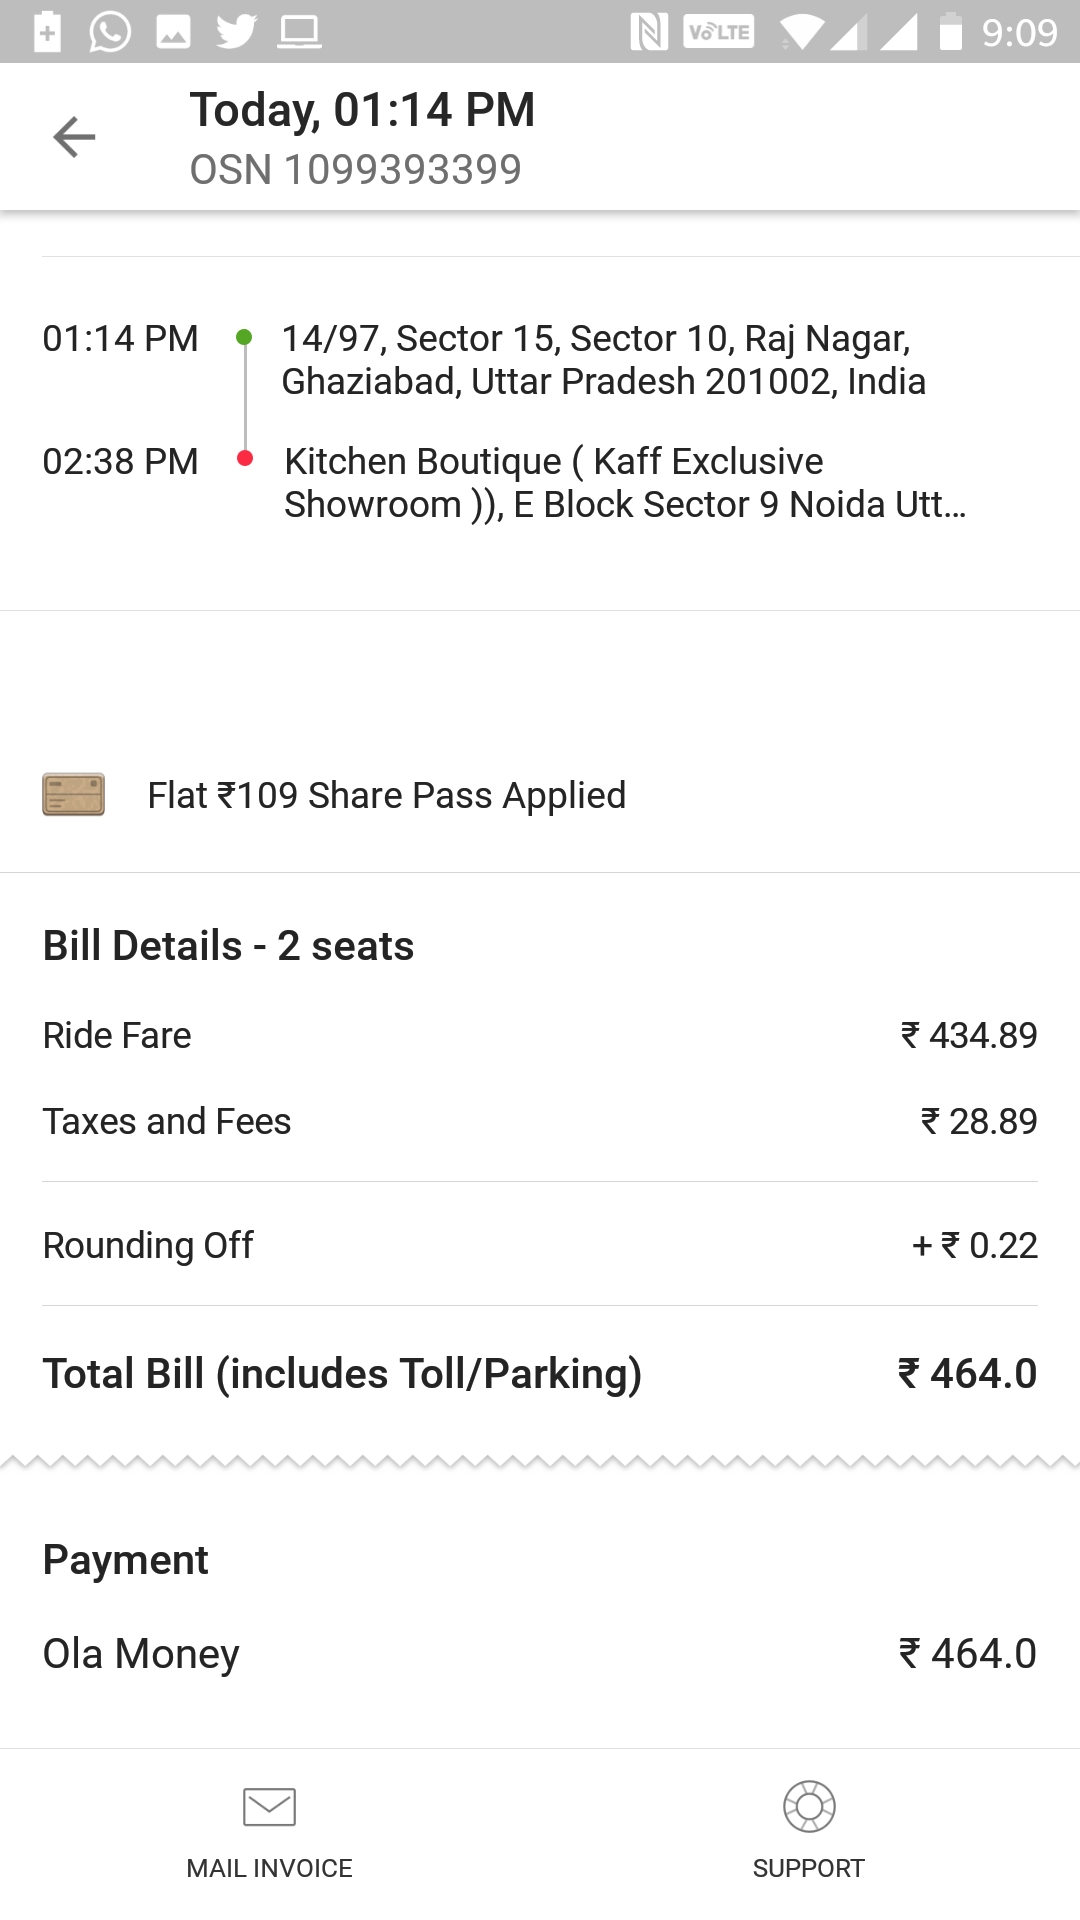Tap the green pickup location dot
The height and width of the screenshot is (1920, 1080).
tap(244, 338)
